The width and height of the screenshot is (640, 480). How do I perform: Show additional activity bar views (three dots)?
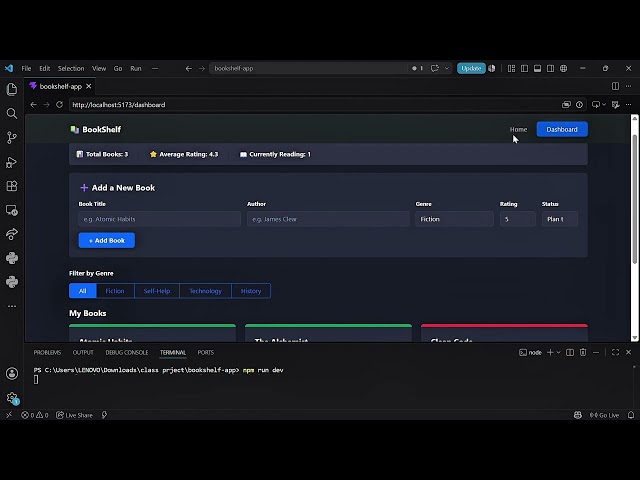[x=12, y=306]
